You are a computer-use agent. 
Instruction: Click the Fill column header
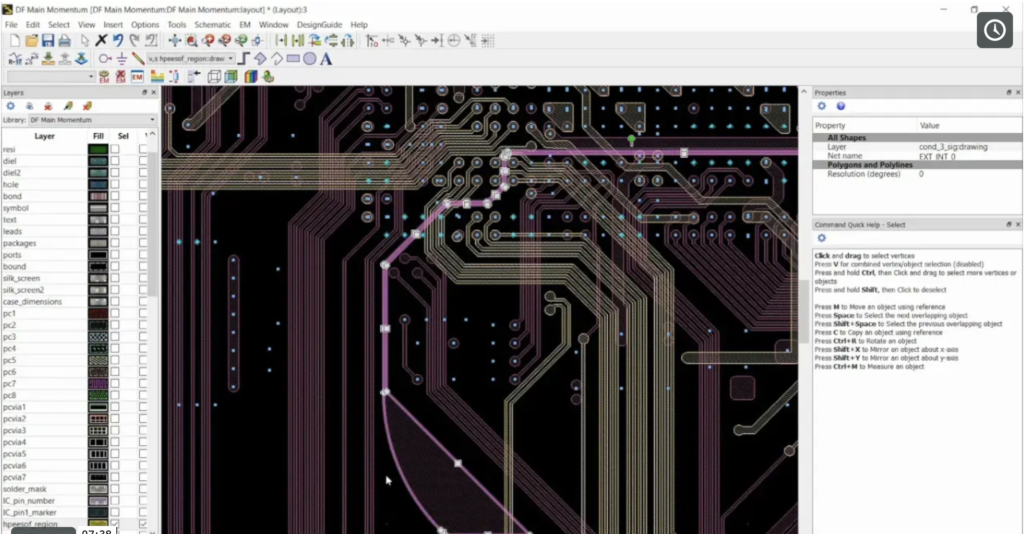[98, 136]
